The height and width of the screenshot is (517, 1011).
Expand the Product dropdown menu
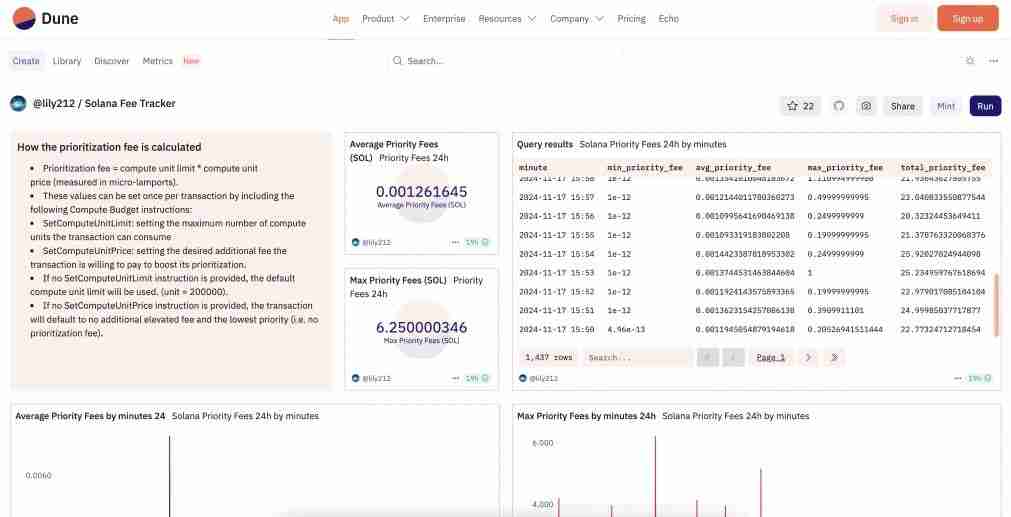pyautogui.click(x=385, y=19)
